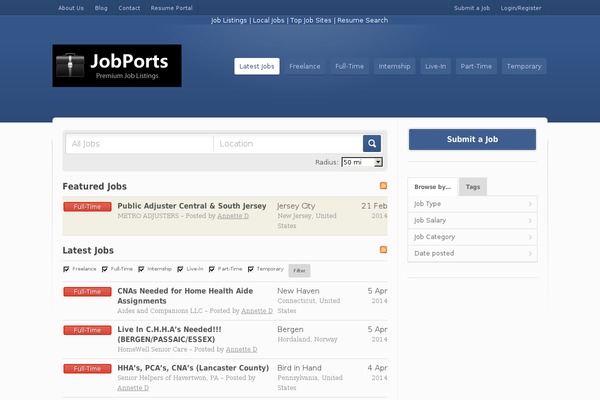Toggle the Temporary filter checkbox
The image size is (600, 400).
click(x=251, y=269)
